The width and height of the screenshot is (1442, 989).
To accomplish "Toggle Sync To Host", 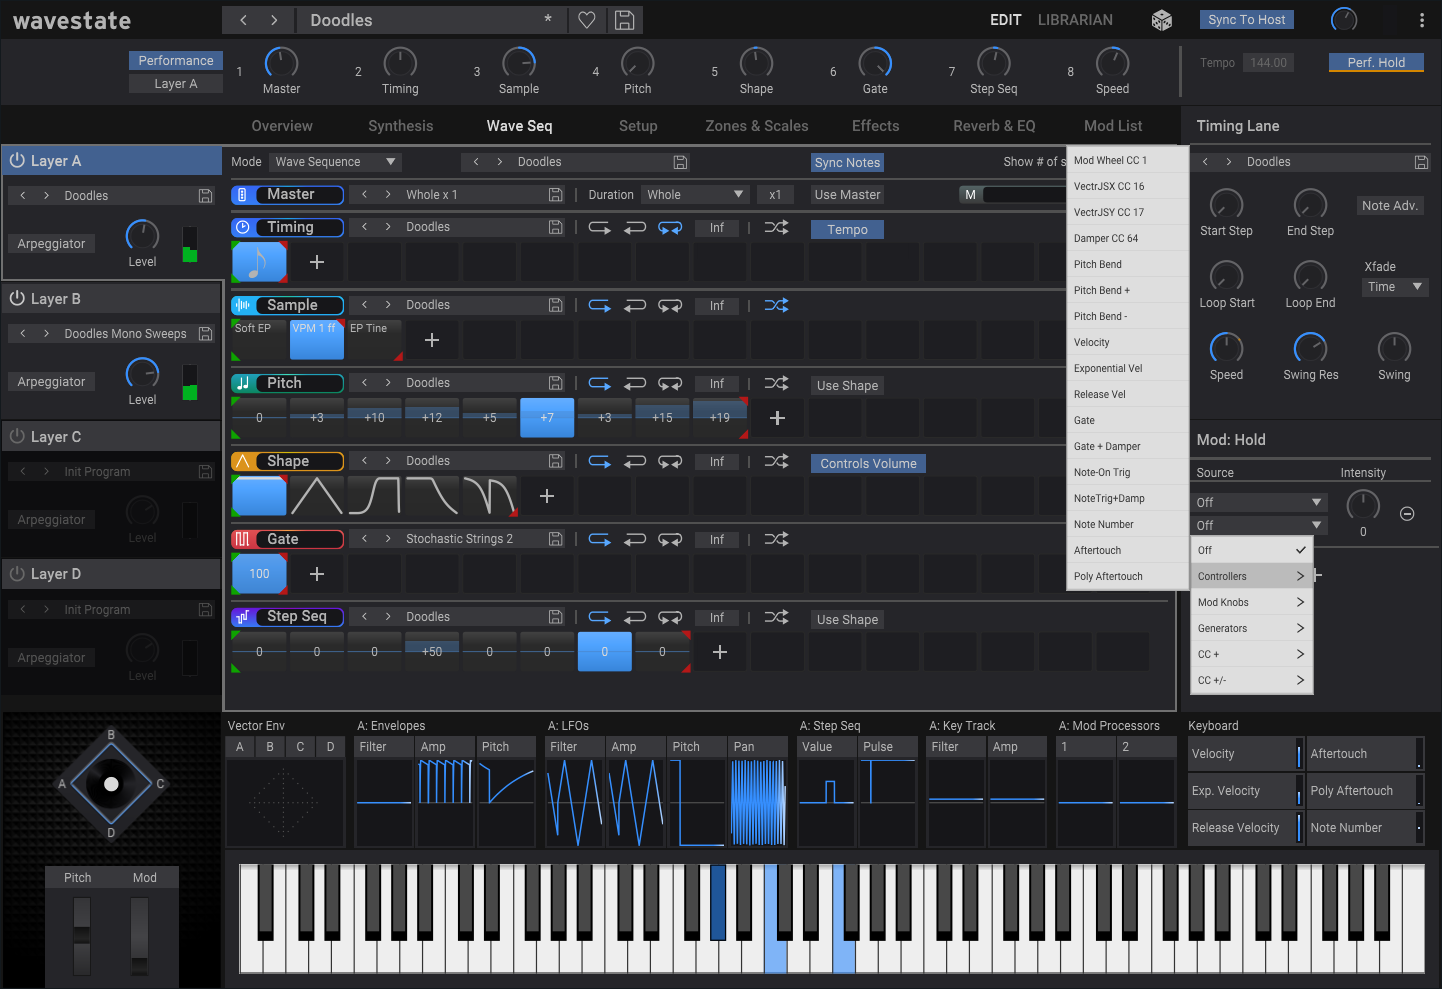I will (x=1246, y=19).
